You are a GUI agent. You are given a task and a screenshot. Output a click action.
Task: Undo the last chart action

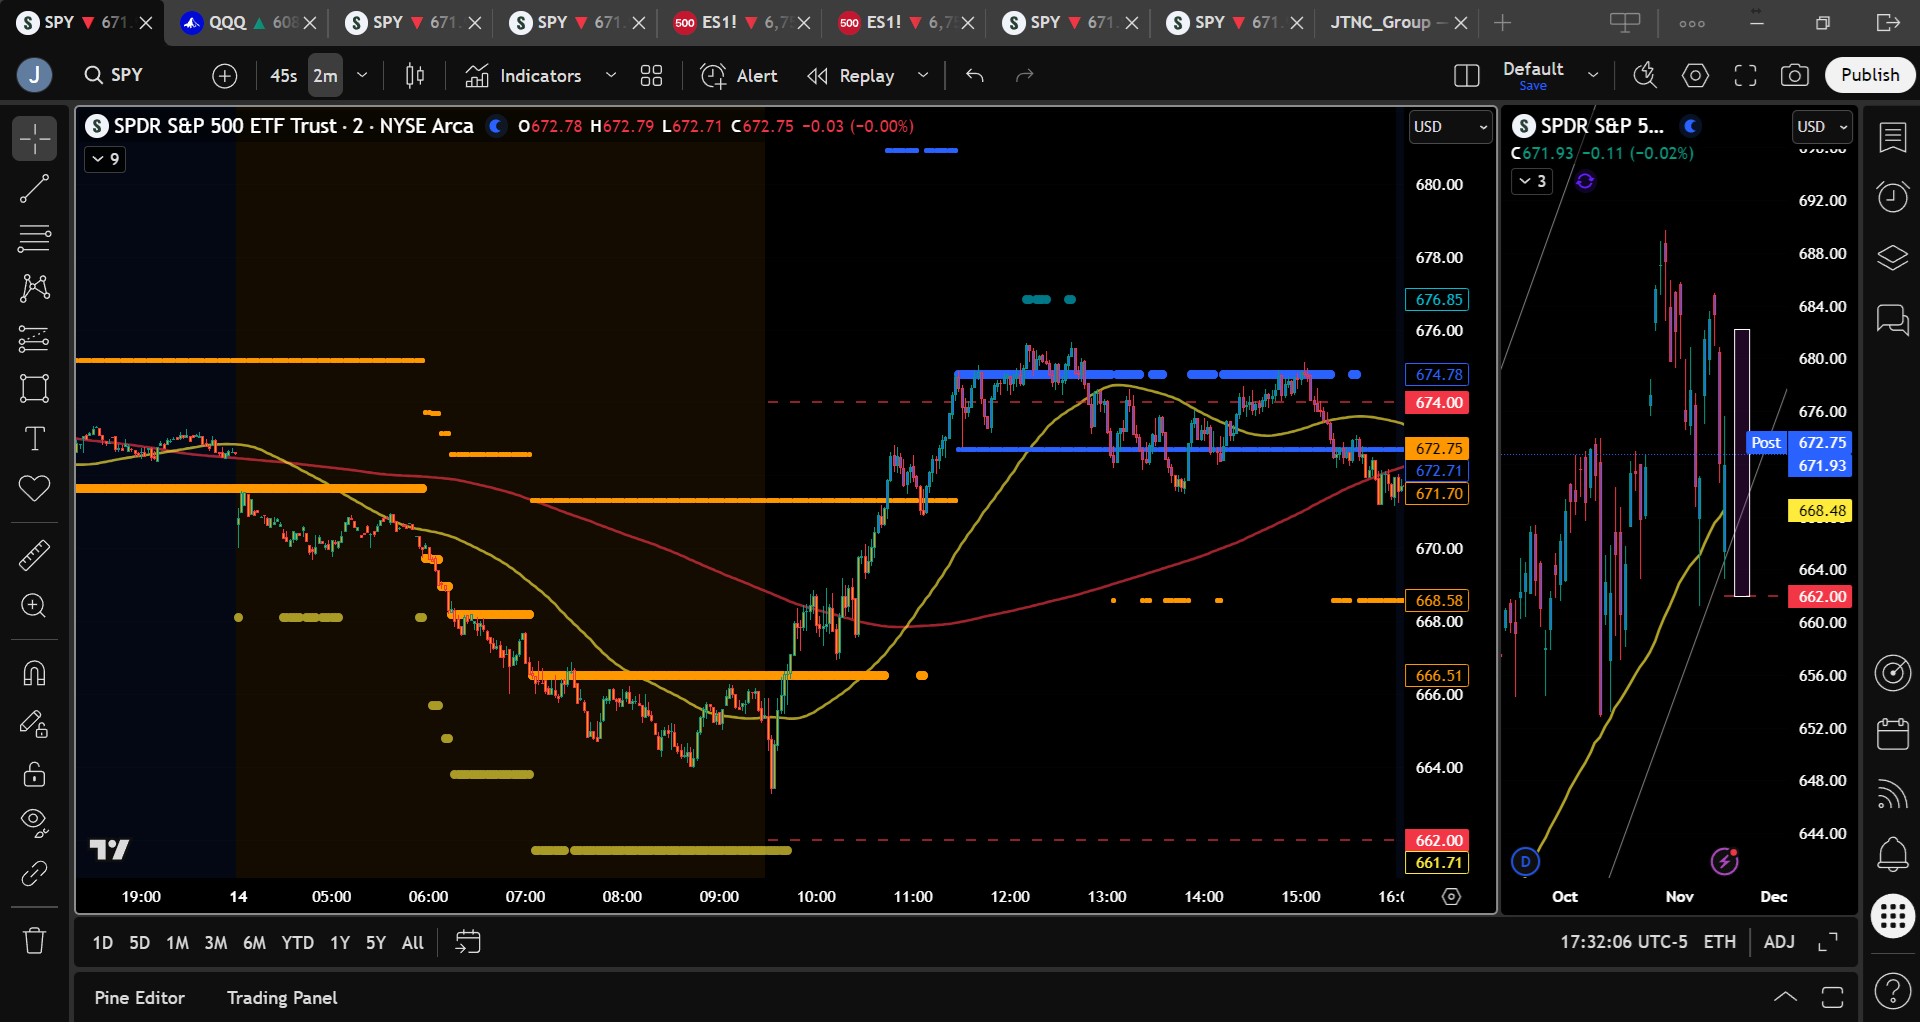(x=975, y=76)
